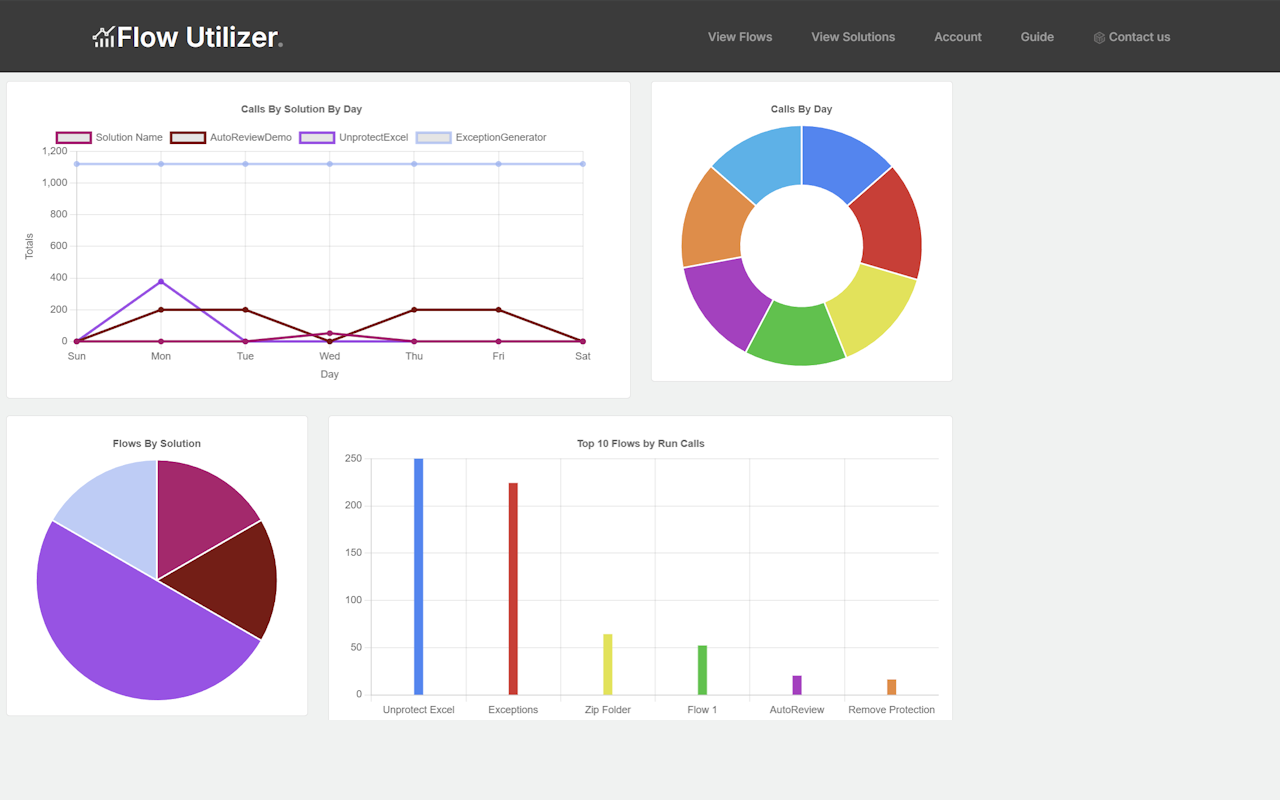This screenshot has height=800, width=1280.
Task: Select the green doughnut chart segment
Action: [797, 334]
